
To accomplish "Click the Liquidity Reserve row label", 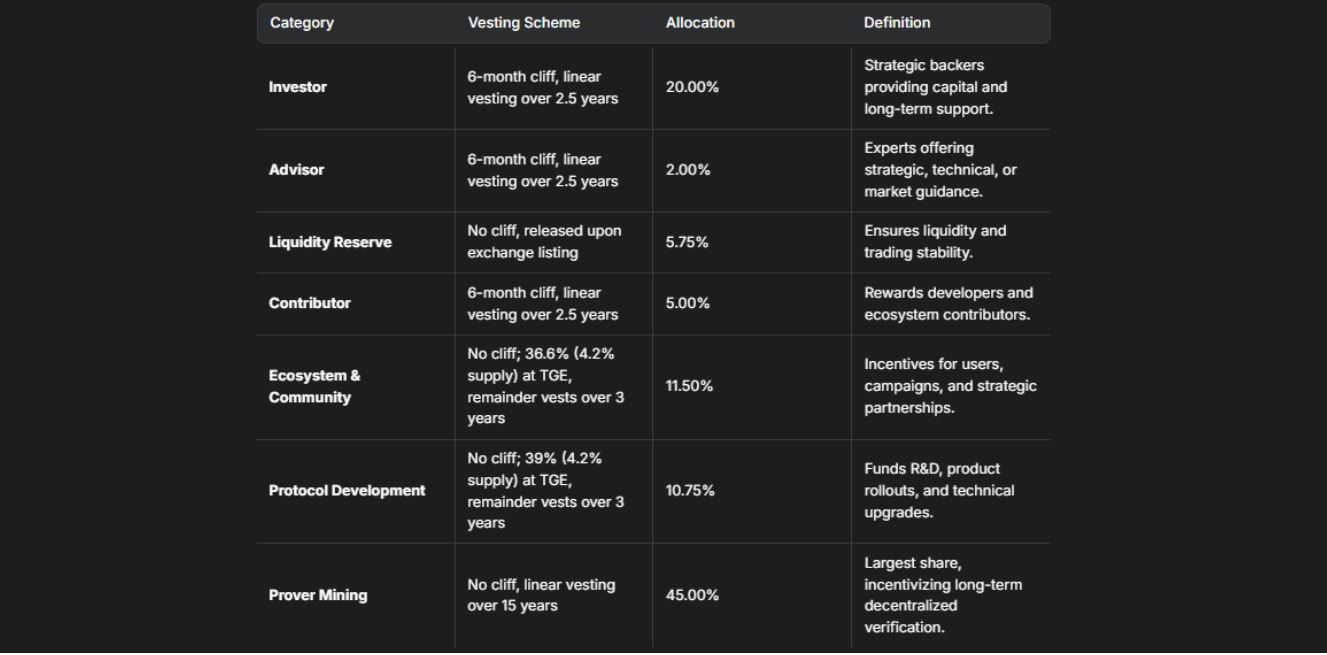I will [x=330, y=242].
